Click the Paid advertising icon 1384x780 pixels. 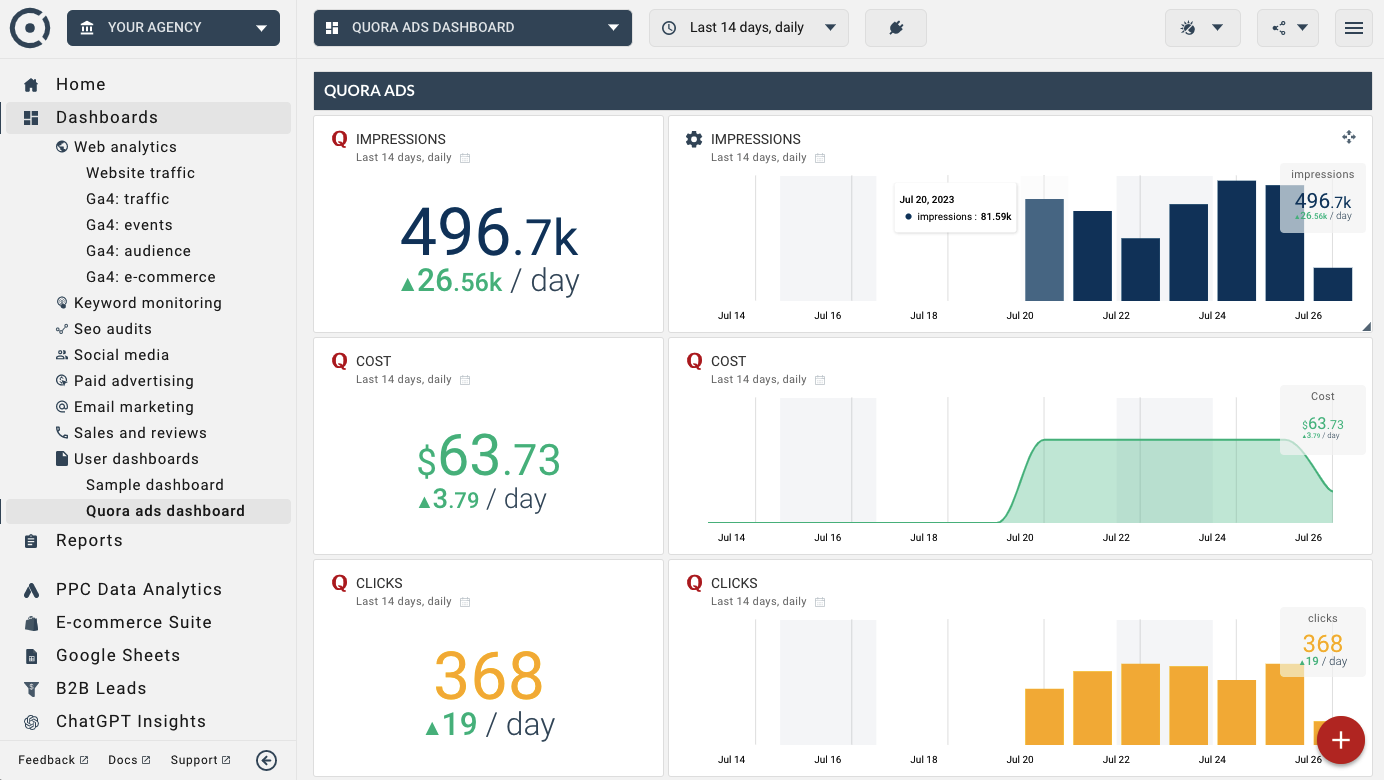[62, 381]
